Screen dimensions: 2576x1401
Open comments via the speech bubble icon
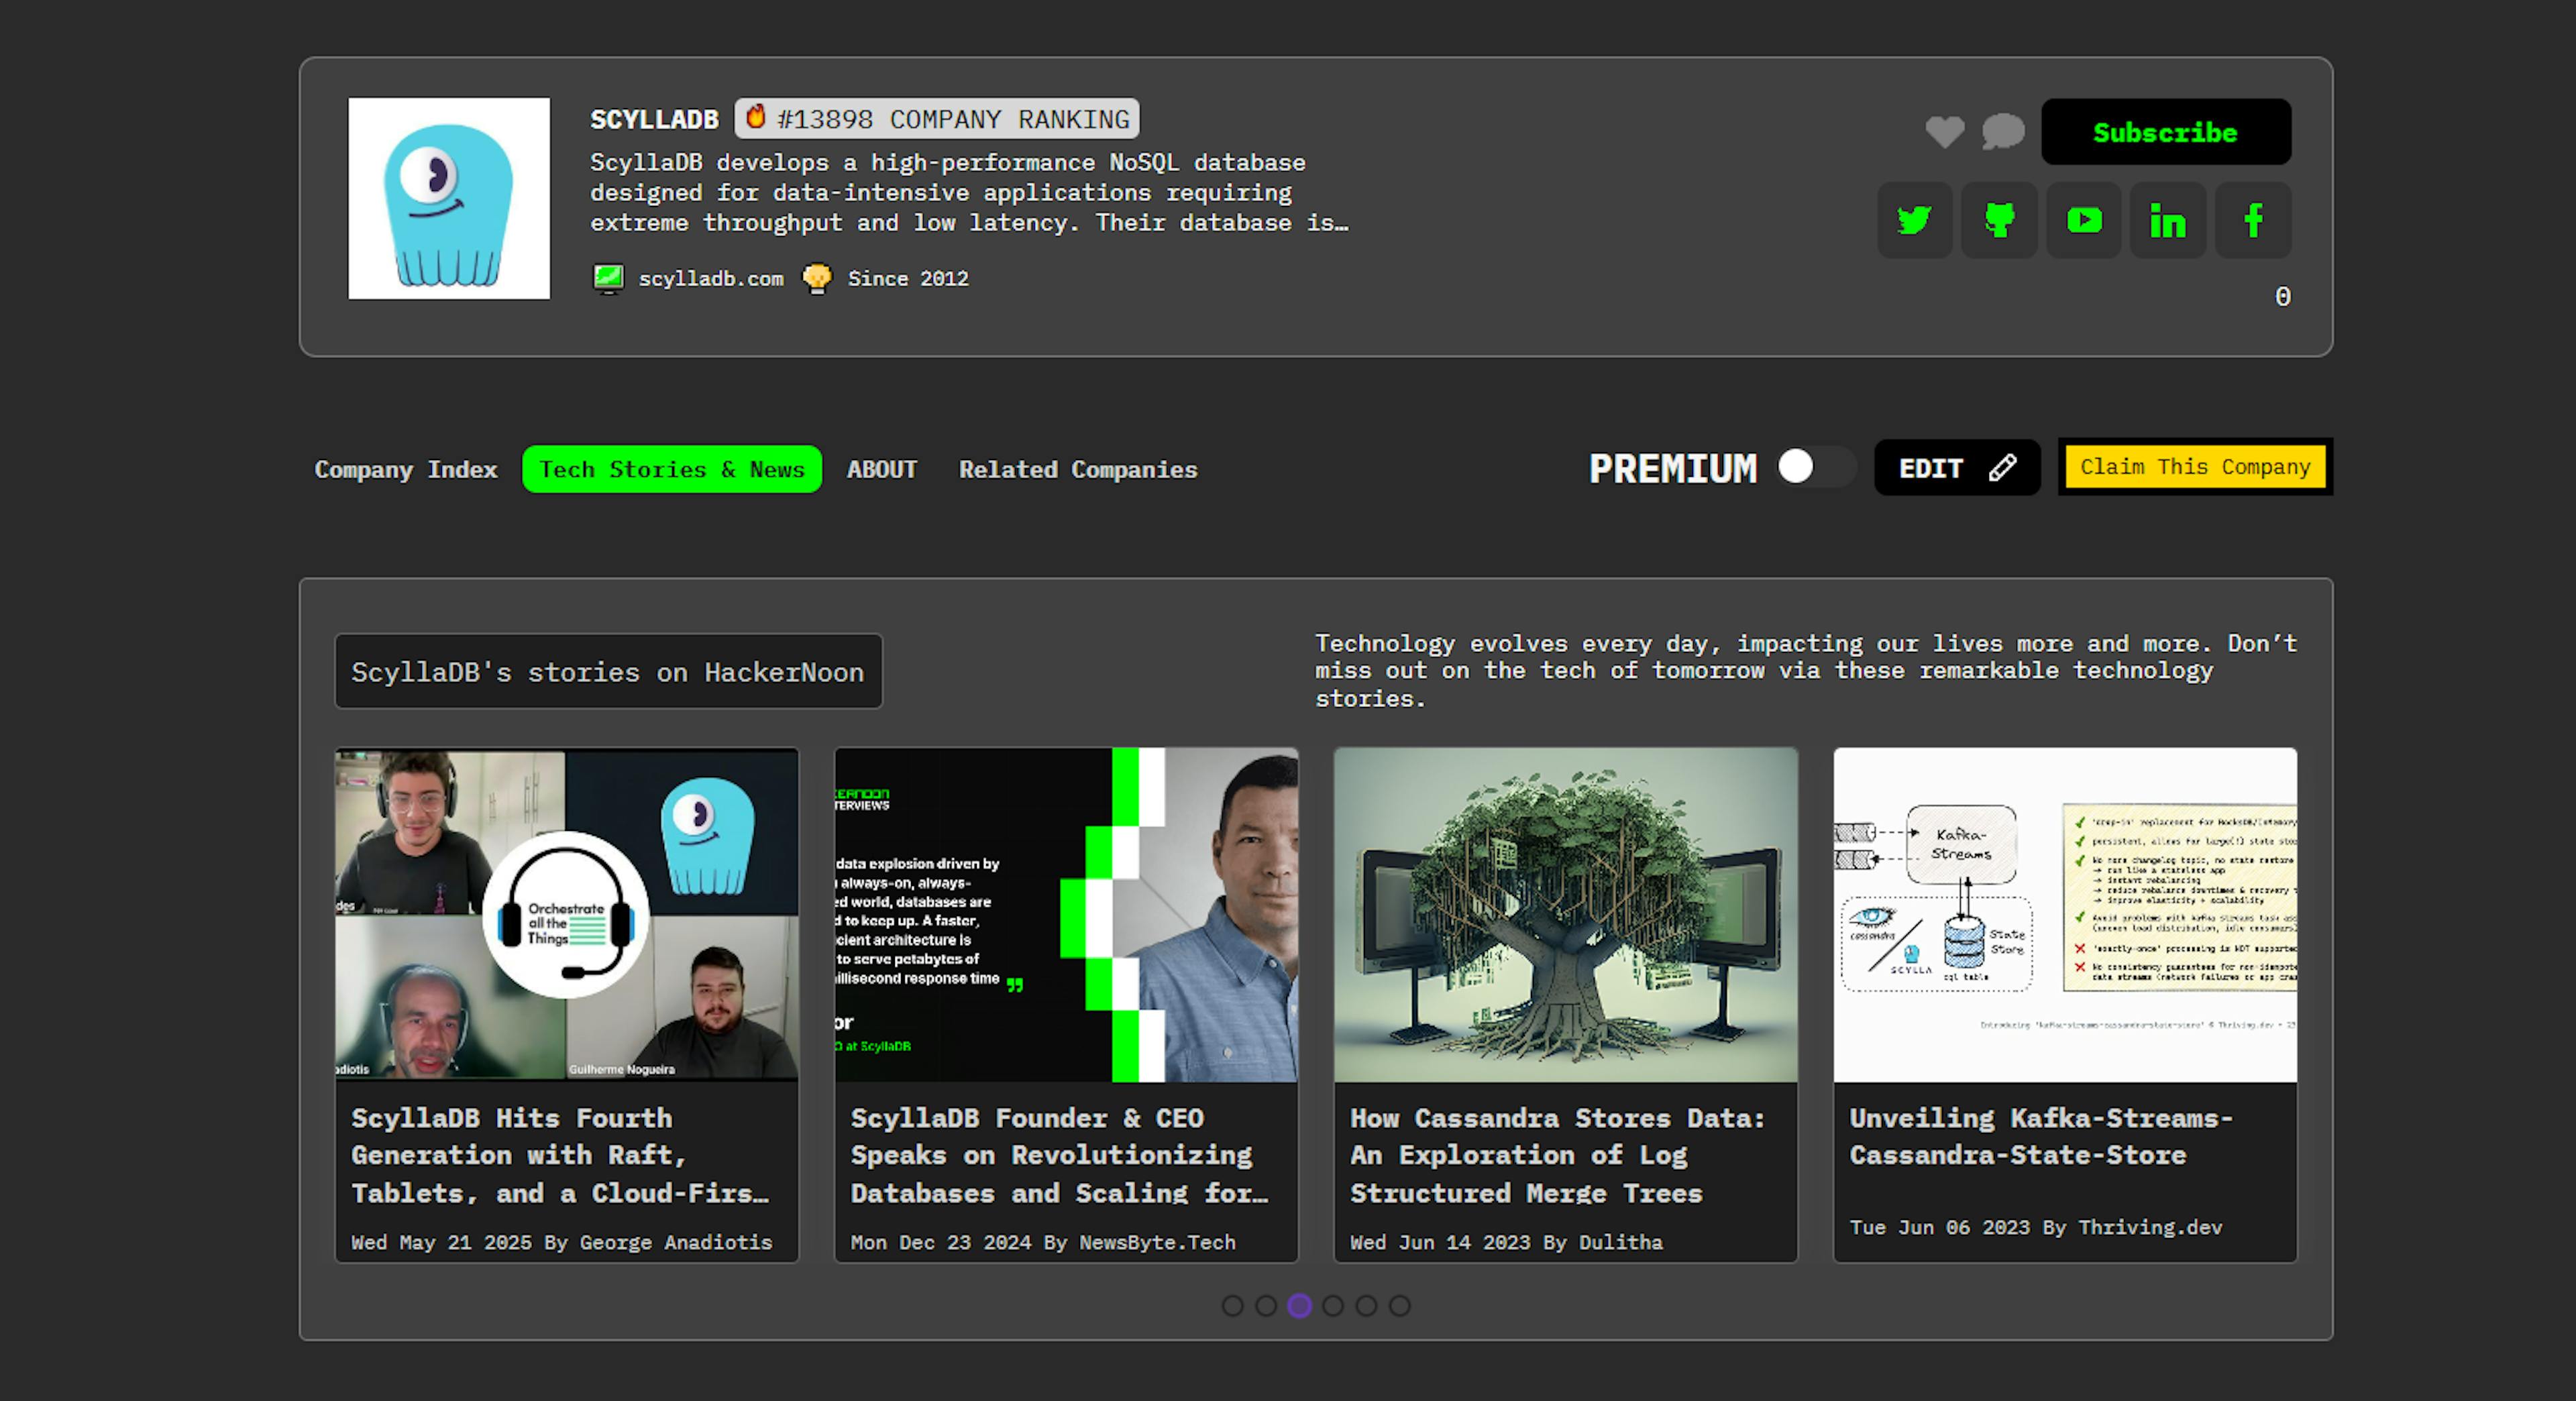point(2003,132)
